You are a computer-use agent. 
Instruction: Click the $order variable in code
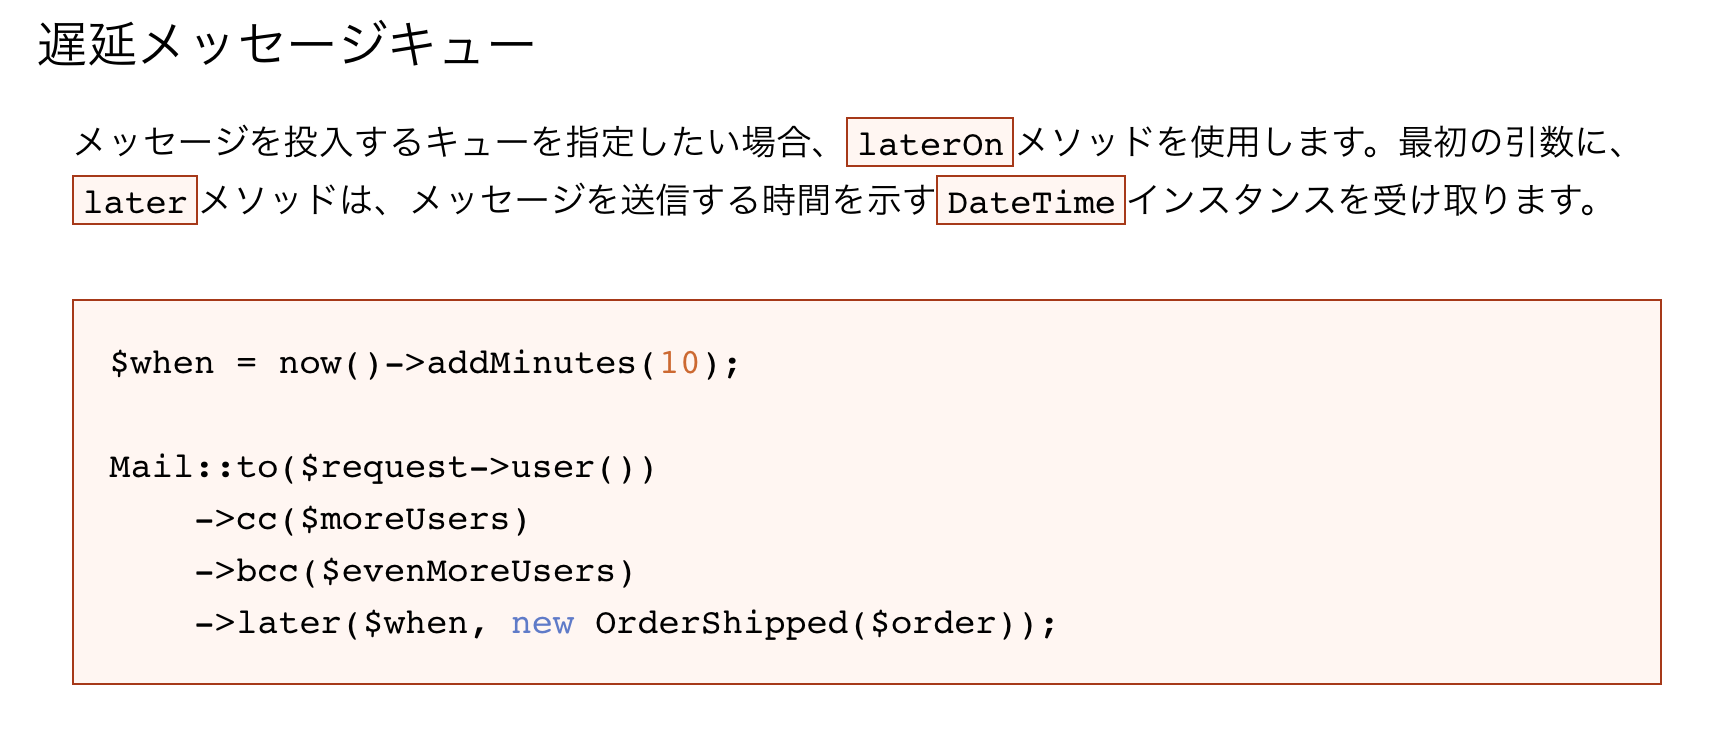pos(933,623)
